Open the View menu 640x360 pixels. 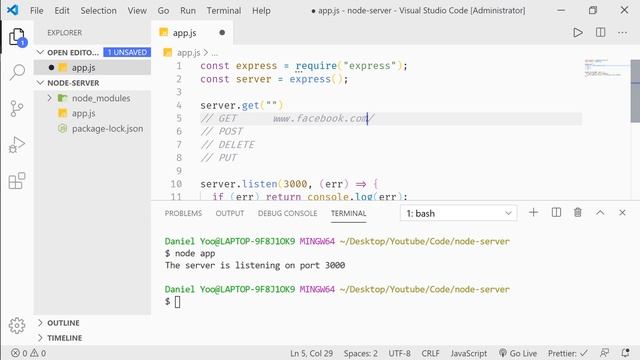click(x=137, y=11)
